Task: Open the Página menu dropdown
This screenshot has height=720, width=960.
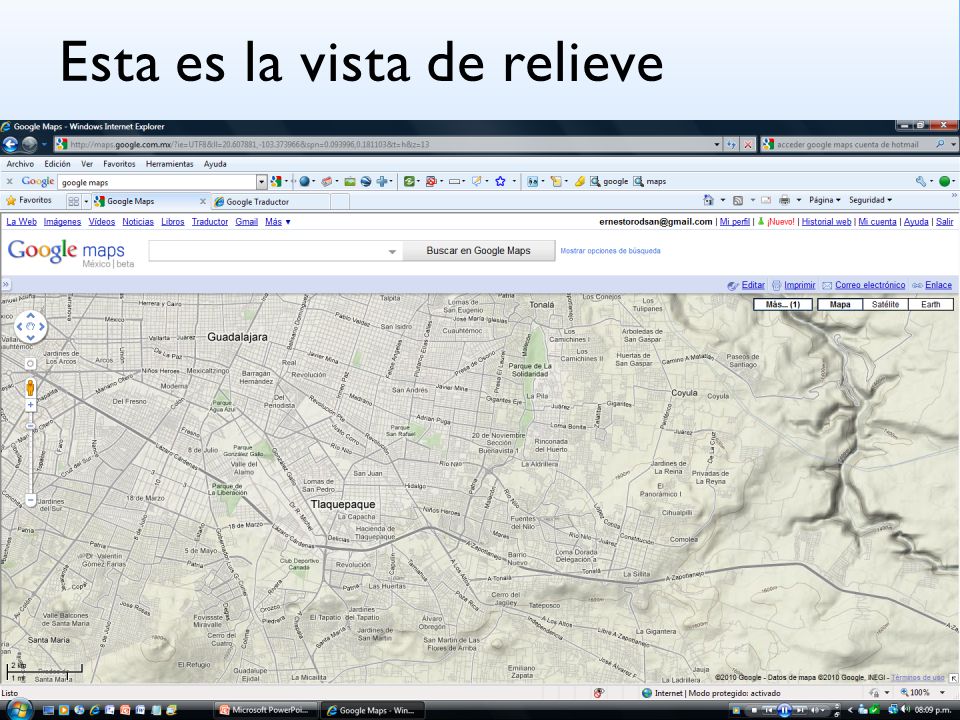Action: pyautogui.click(x=825, y=200)
